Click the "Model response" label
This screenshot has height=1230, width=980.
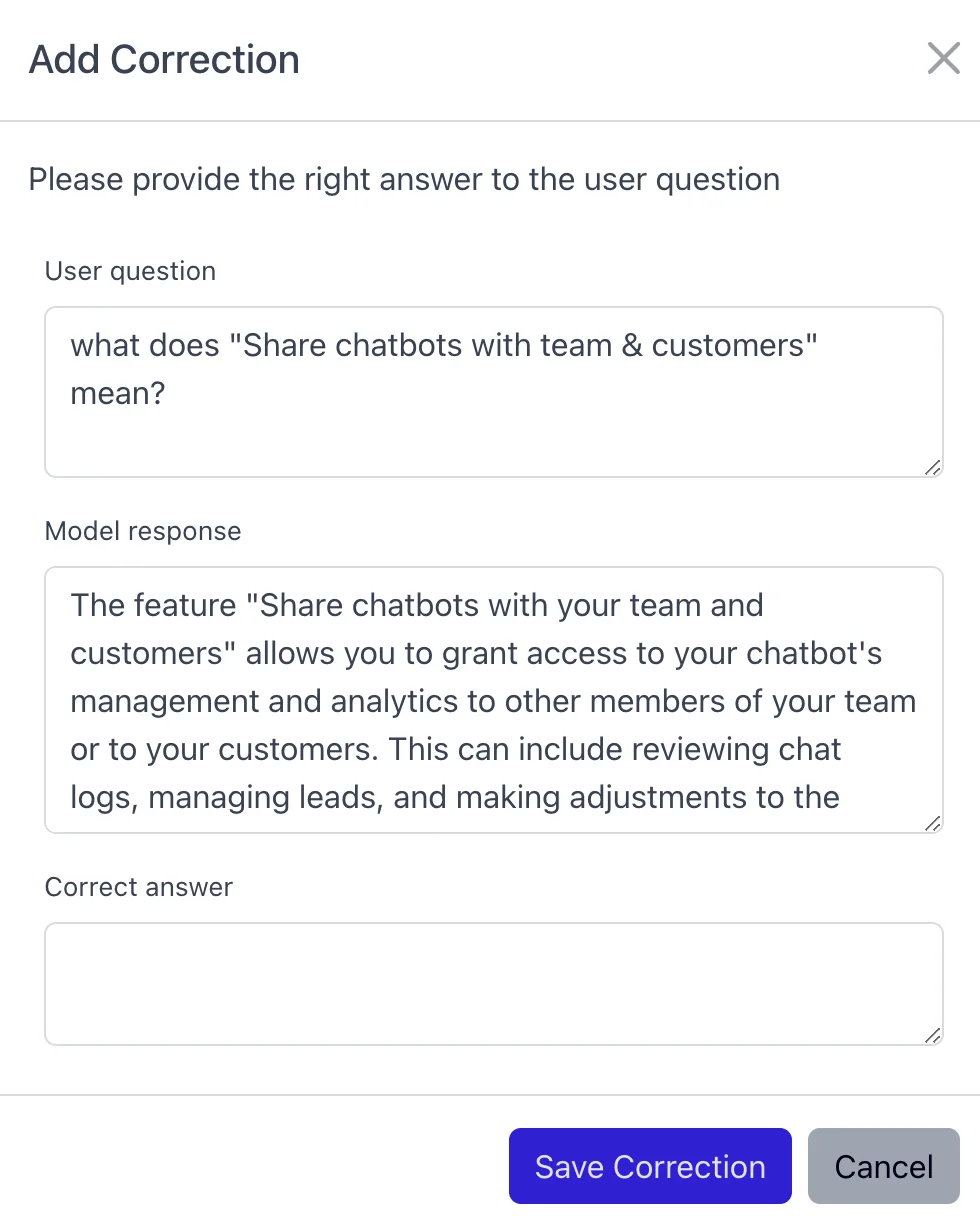pyautogui.click(x=143, y=530)
